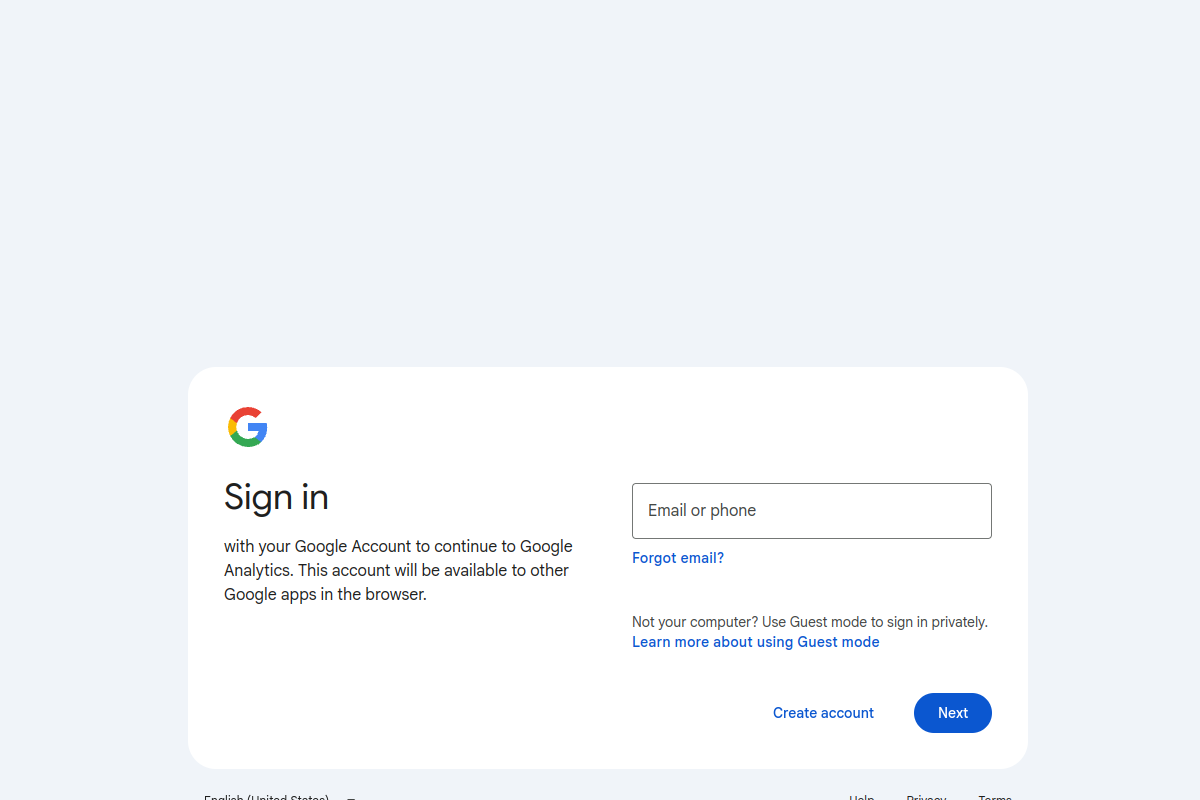Click the blue Next pill button
Image resolution: width=1200 pixels, height=800 pixels.
click(x=952, y=712)
